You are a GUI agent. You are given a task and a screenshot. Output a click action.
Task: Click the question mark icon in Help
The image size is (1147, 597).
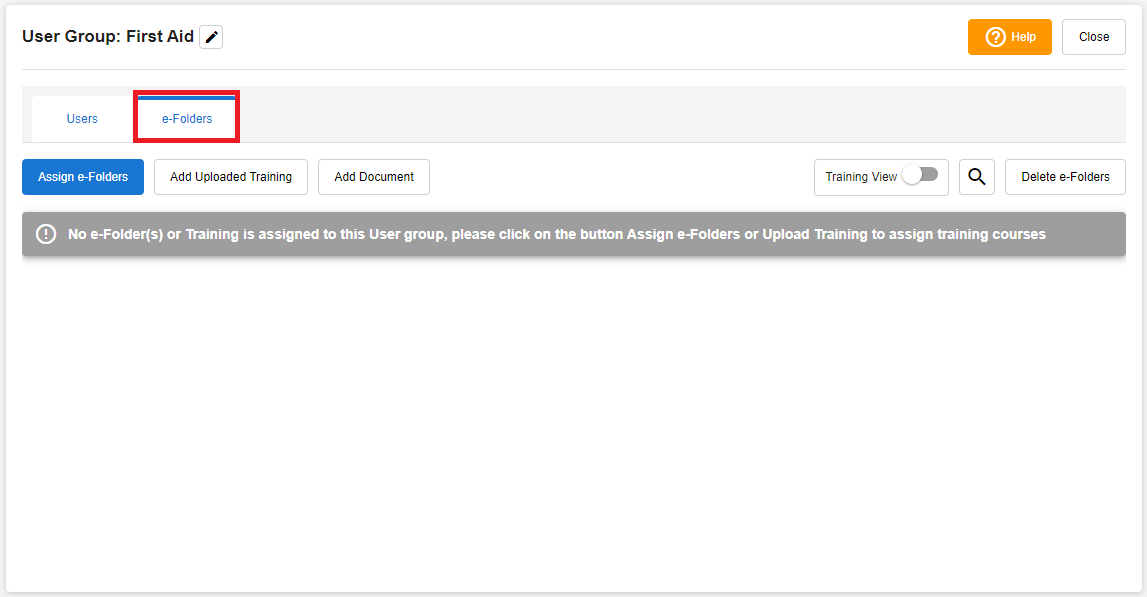[x=995, y=37]
